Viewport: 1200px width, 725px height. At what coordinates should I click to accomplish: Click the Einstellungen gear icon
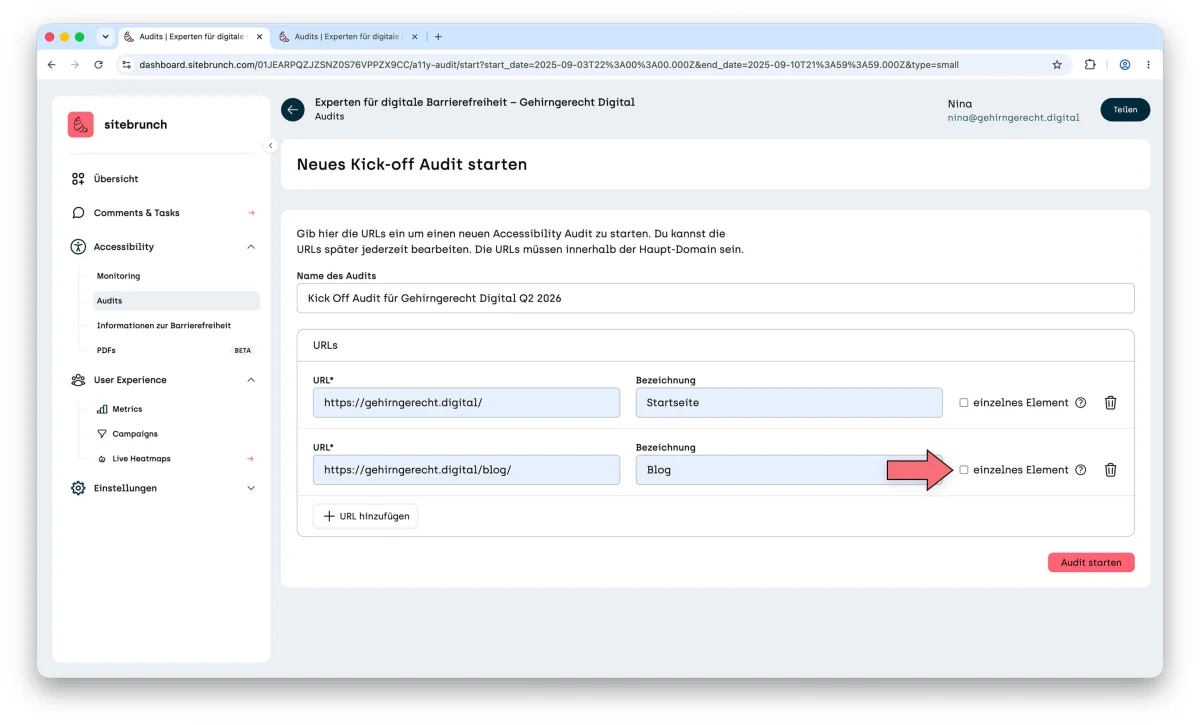pyautogui.click(x=78, y=488)
